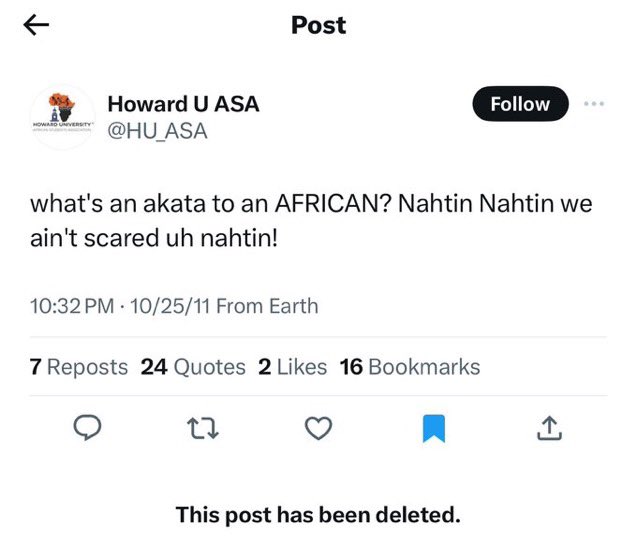This screenshot has height=559, width=637.
Task: Like the post with heart icon
Action: point(318,428)
